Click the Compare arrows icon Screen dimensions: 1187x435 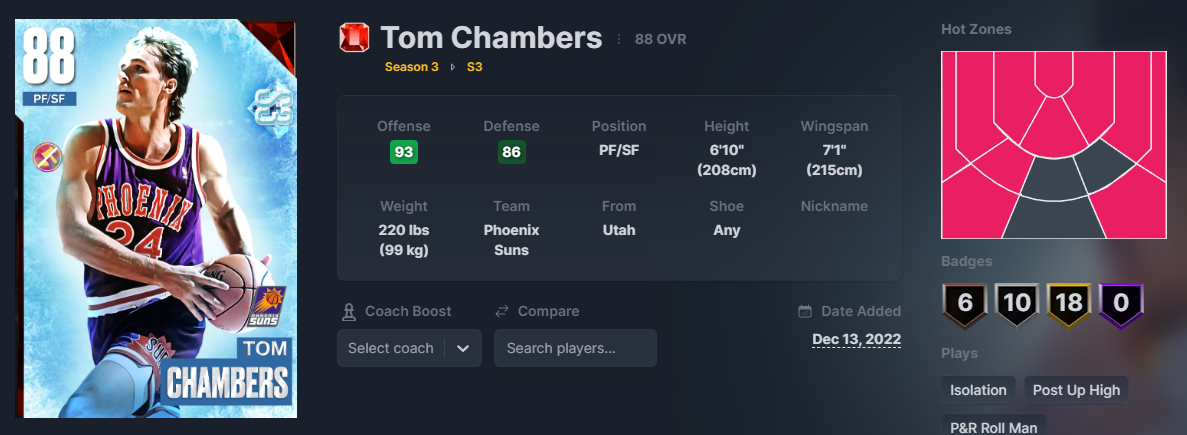[502, 311]
